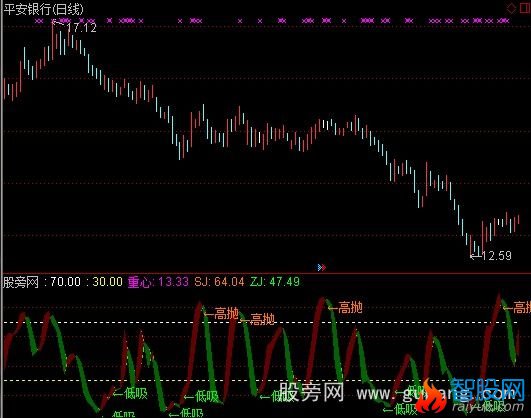Click the 平安银行(日线) chart title
The width and height of the screenshot is (531, 418).
(x=43, y=9)
